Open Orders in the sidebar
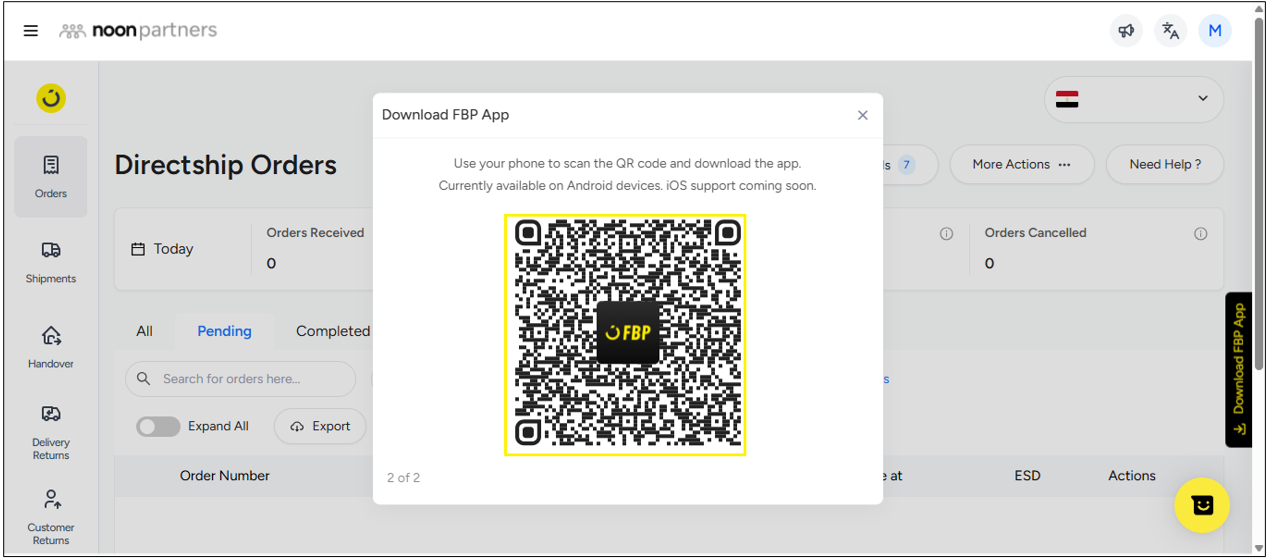 (51, 177)
